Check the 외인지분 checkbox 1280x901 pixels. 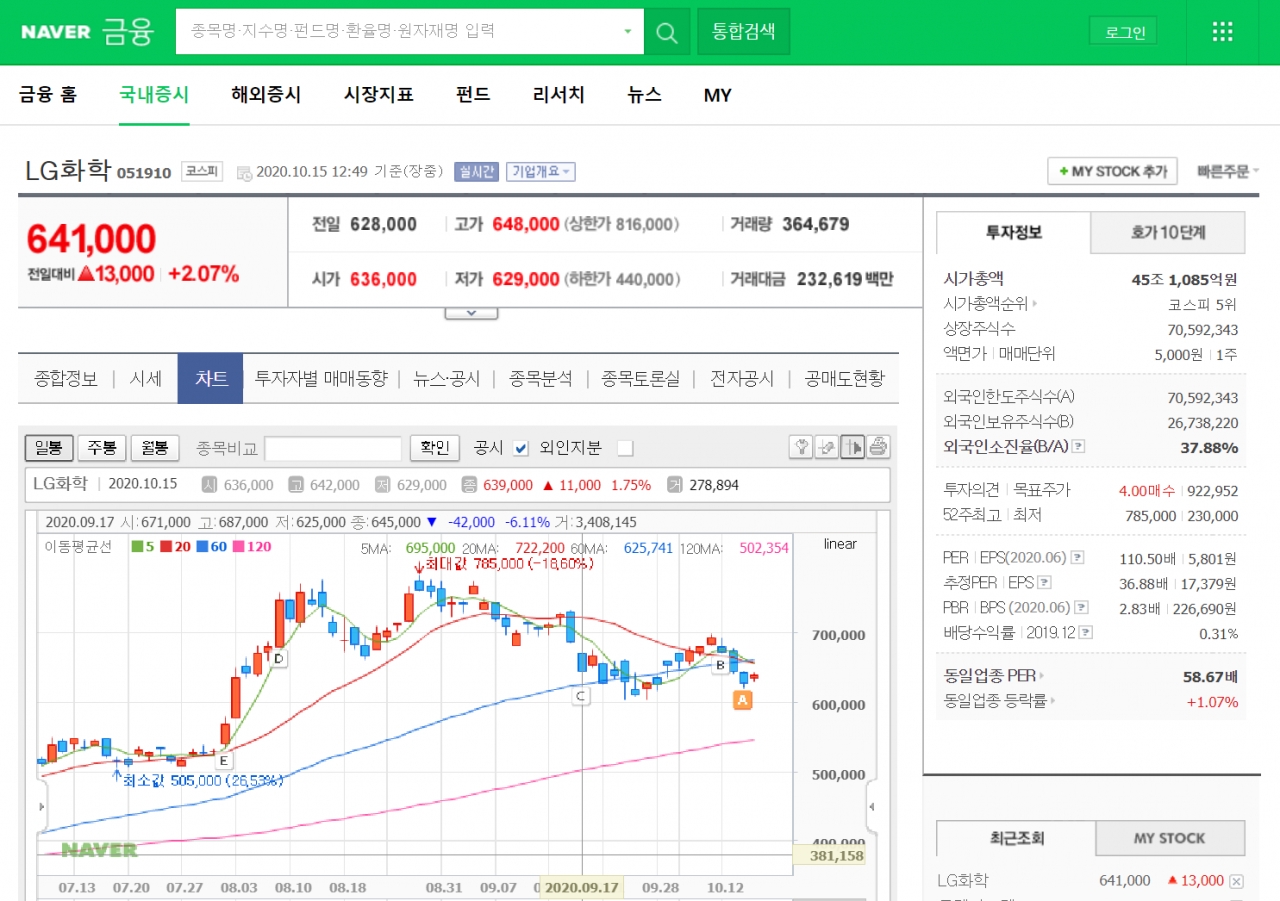click(625, 448)
